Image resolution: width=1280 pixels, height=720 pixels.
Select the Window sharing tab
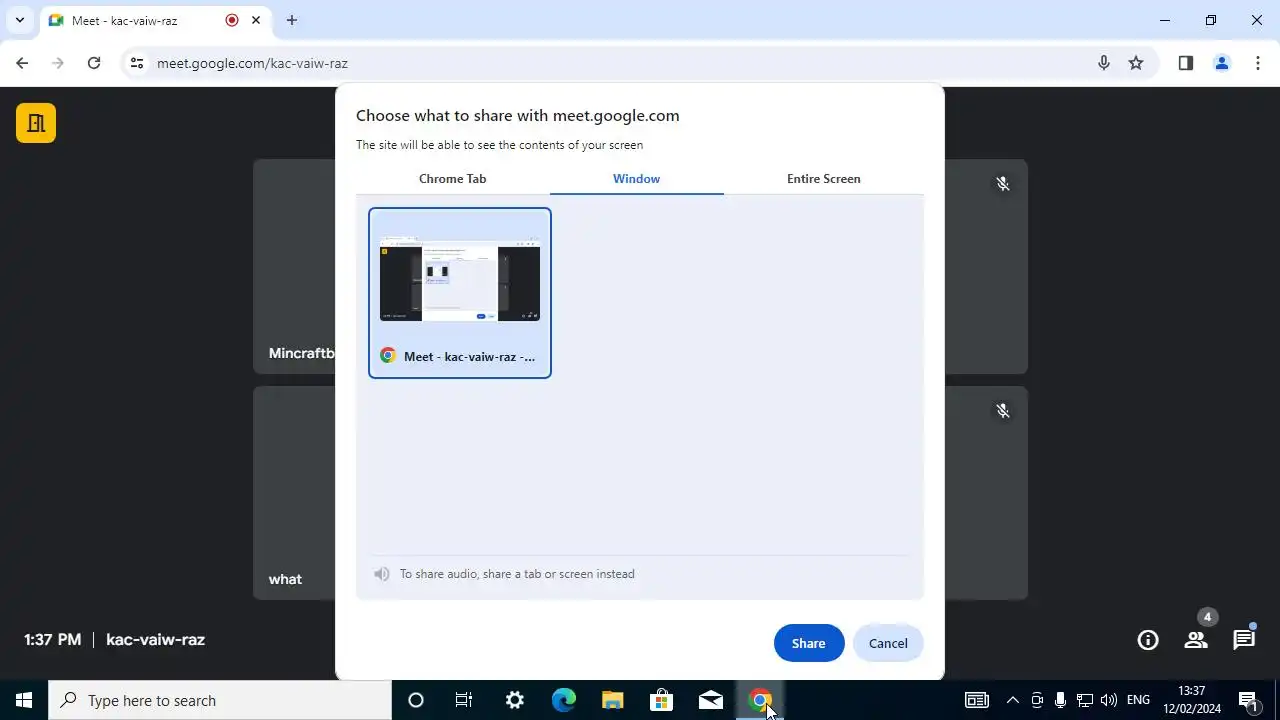point(636,179)
